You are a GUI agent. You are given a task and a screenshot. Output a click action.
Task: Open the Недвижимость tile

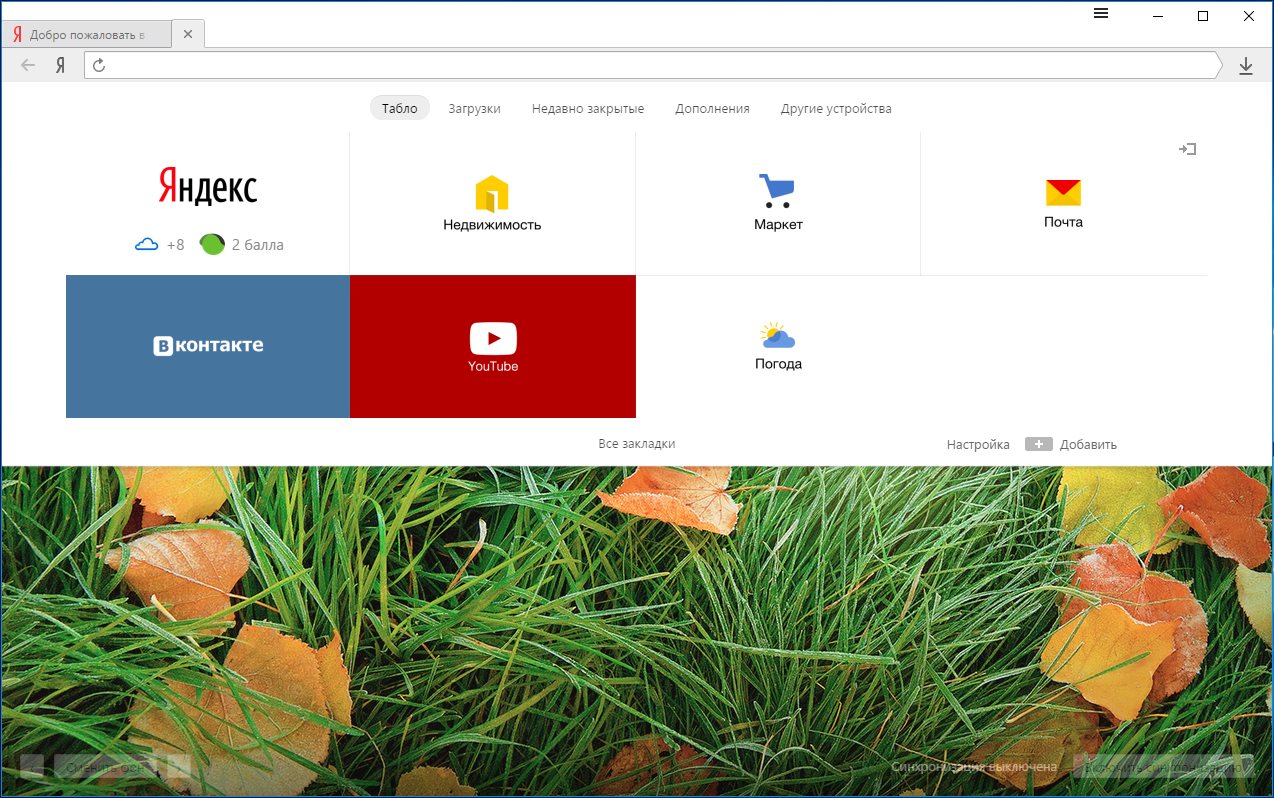click(492, 203)
